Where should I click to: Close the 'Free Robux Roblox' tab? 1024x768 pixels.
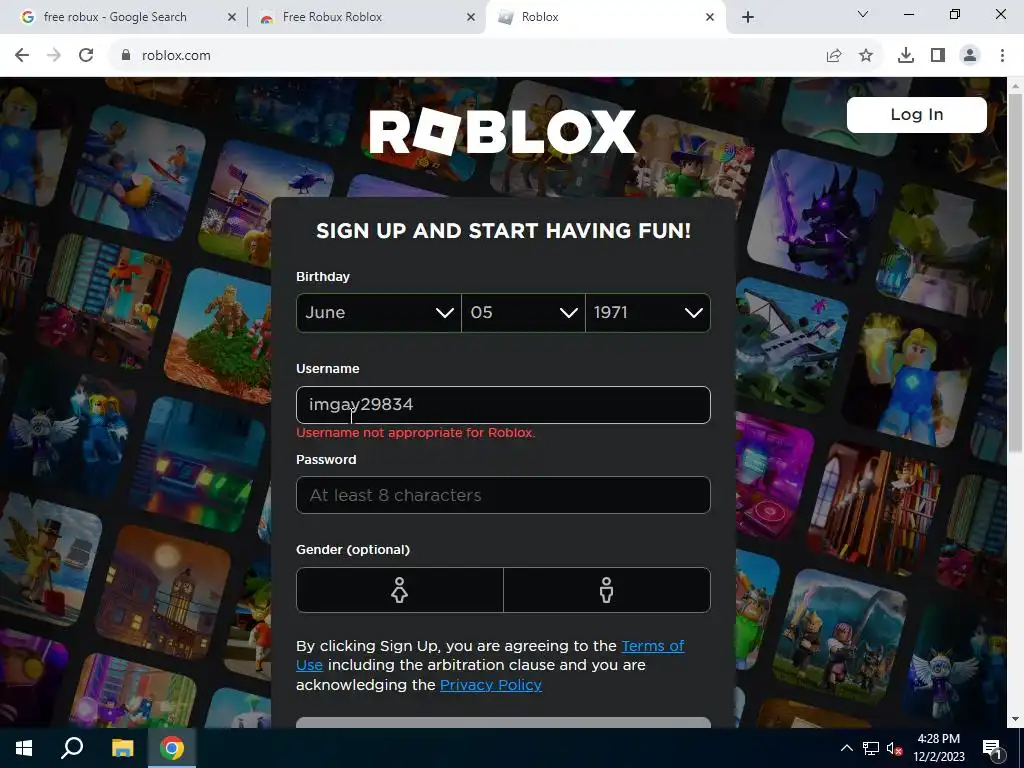[471, 17]
